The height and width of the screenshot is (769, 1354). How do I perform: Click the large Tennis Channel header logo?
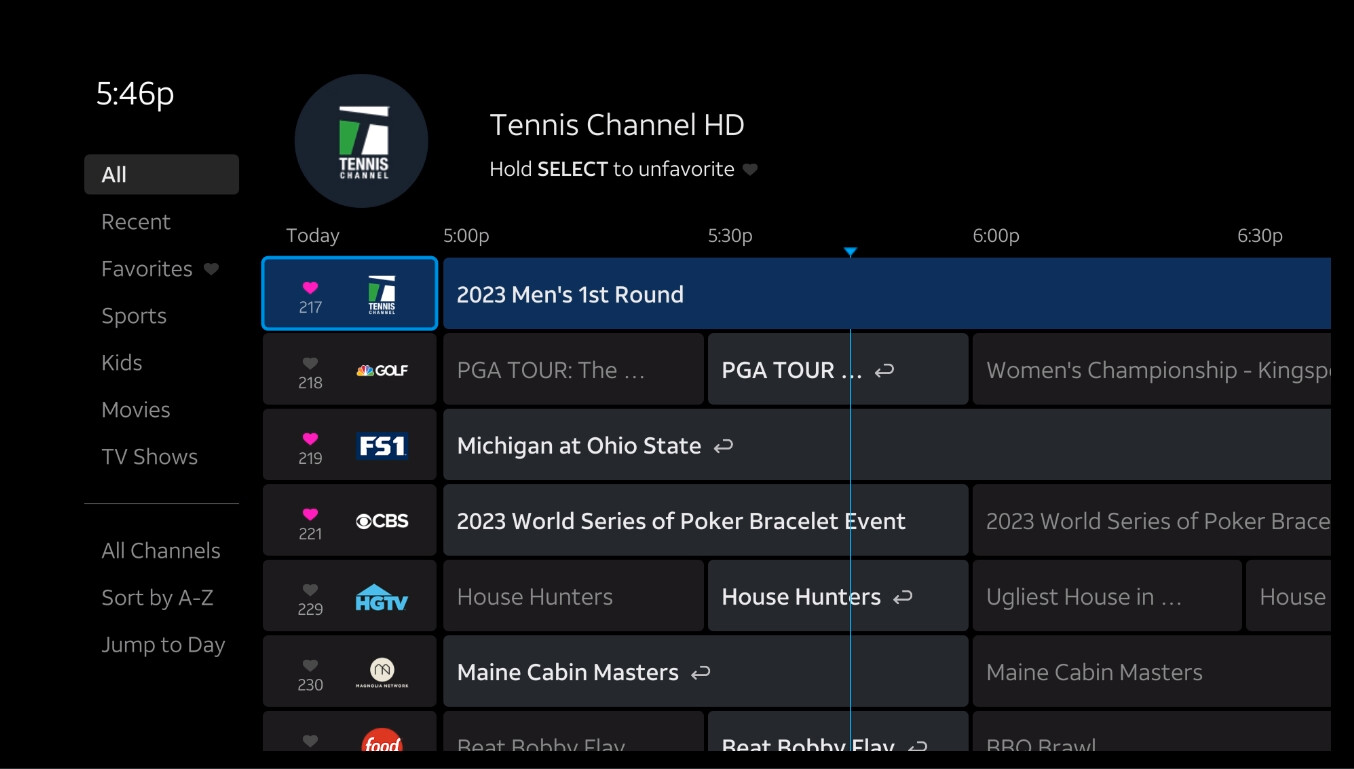(361, 141)
